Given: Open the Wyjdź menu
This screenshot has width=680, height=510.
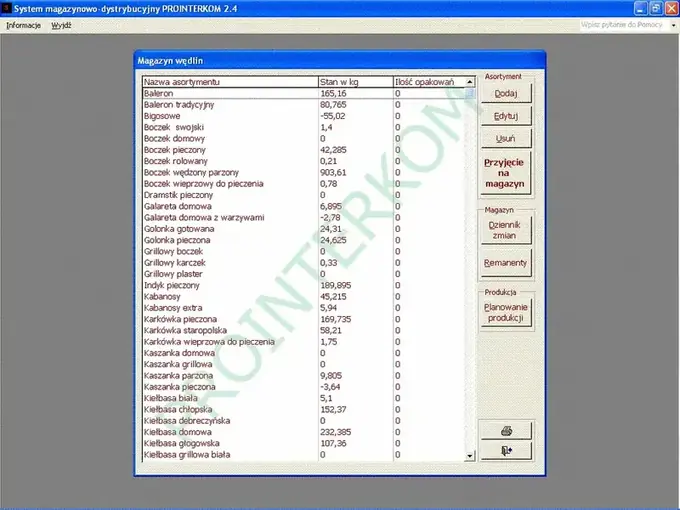Looking at the screenshot, I should click(61, 25).
